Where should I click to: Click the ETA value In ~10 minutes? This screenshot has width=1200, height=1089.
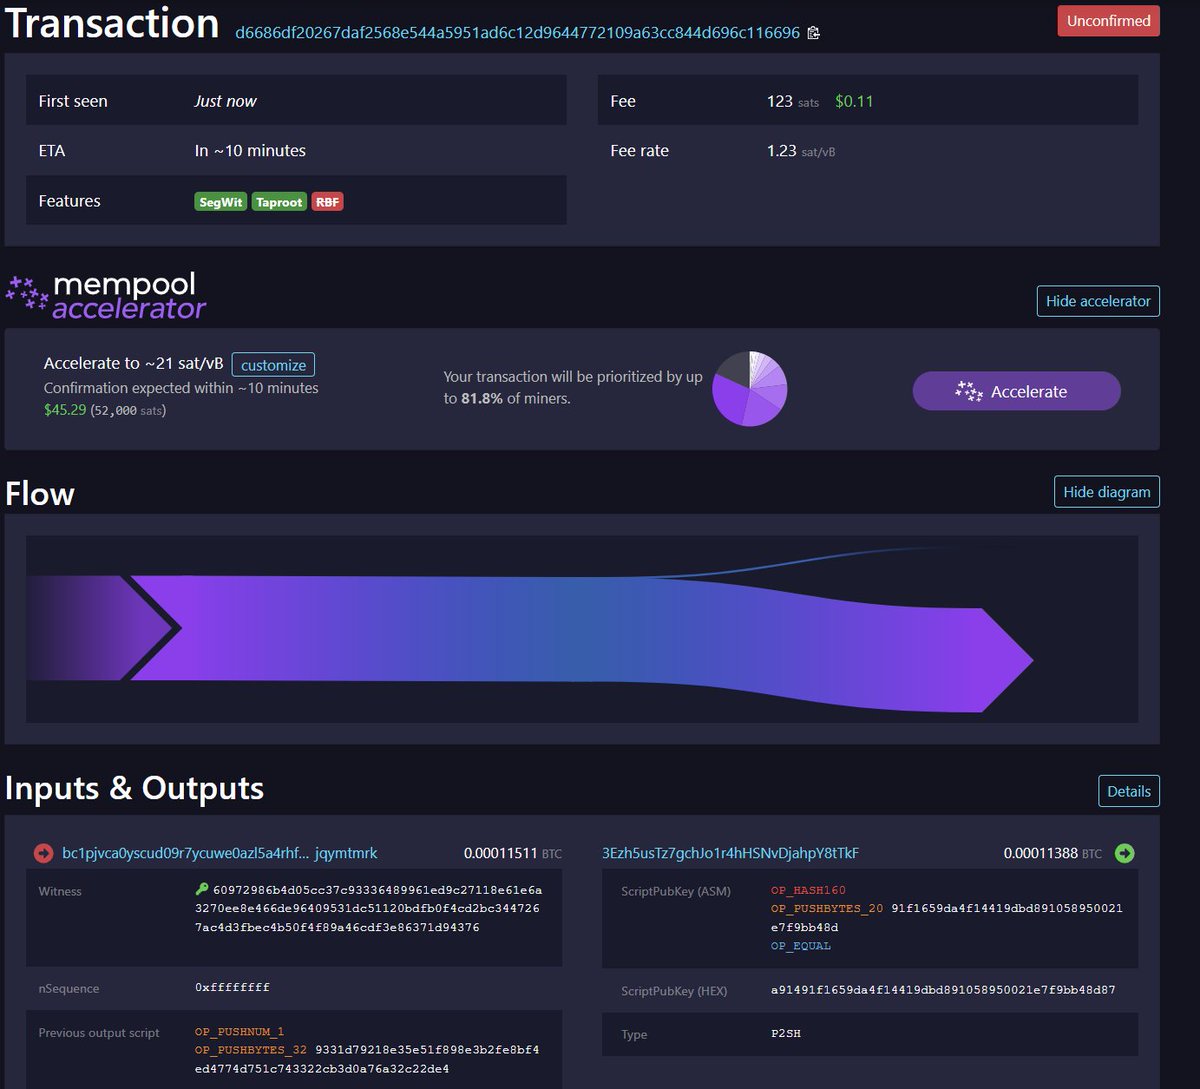pyautogui.click(x=250, y=151)
